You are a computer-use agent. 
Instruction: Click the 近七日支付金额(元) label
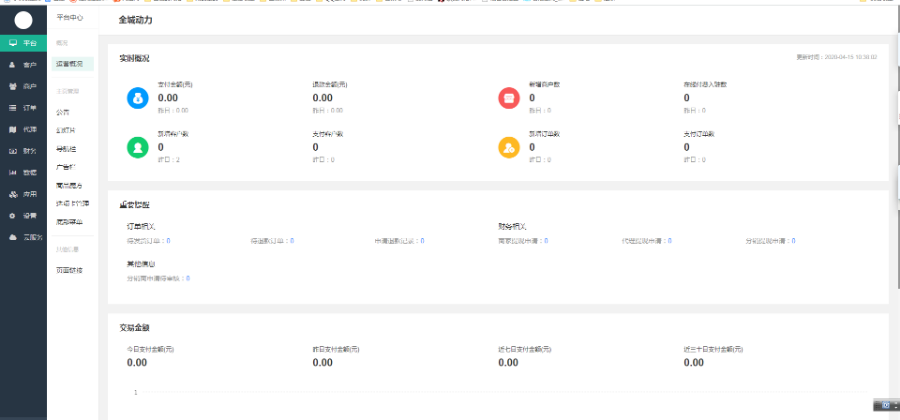525,349
